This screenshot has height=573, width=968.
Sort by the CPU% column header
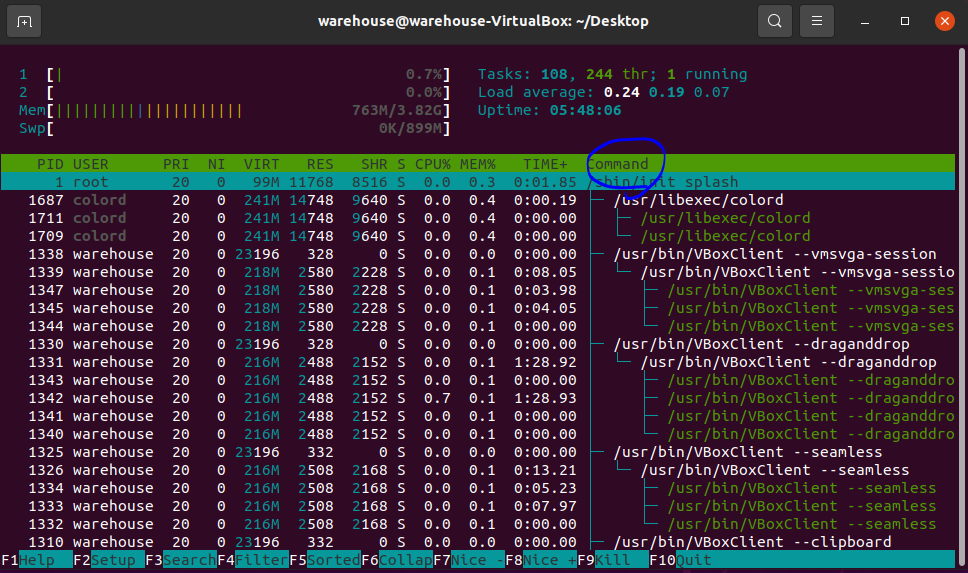[x=433, y=164]
